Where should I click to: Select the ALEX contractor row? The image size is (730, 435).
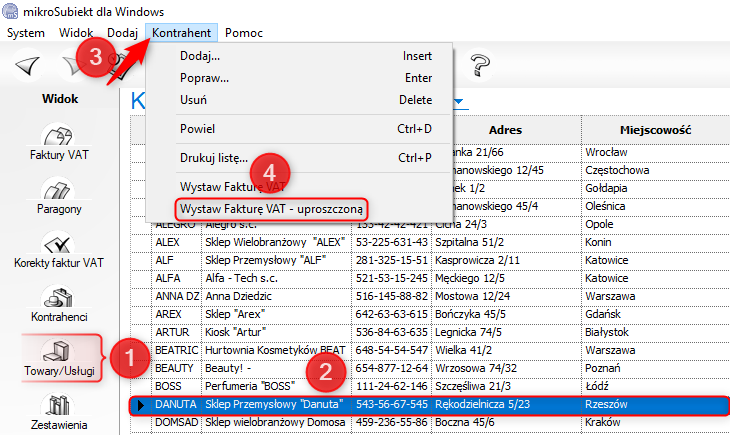(429, 242)
